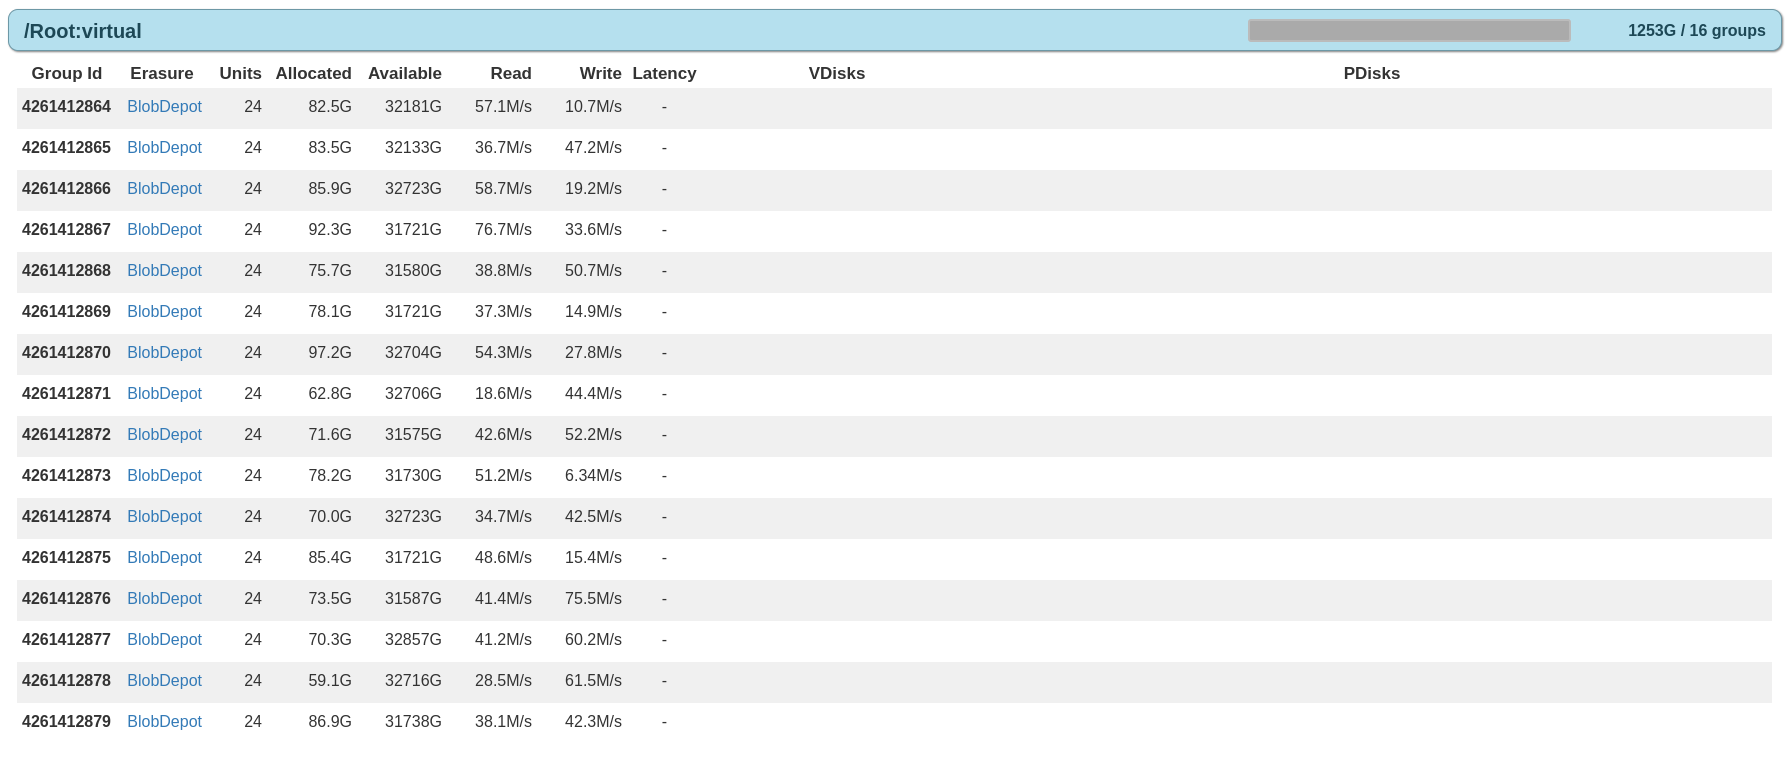Image resolution: width=1788 pixels, height=766 pixels.
Task: Click the PDisks column header
Action: [x=1371, y=74]
